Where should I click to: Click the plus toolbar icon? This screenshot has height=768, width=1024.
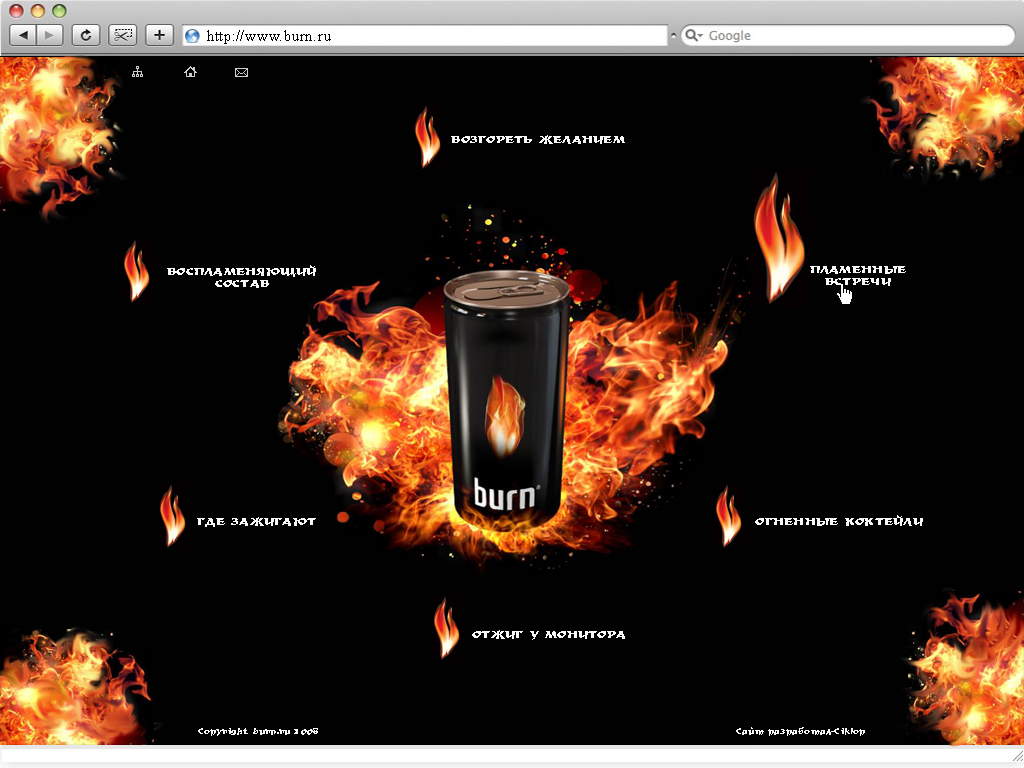tap(158, 34)
